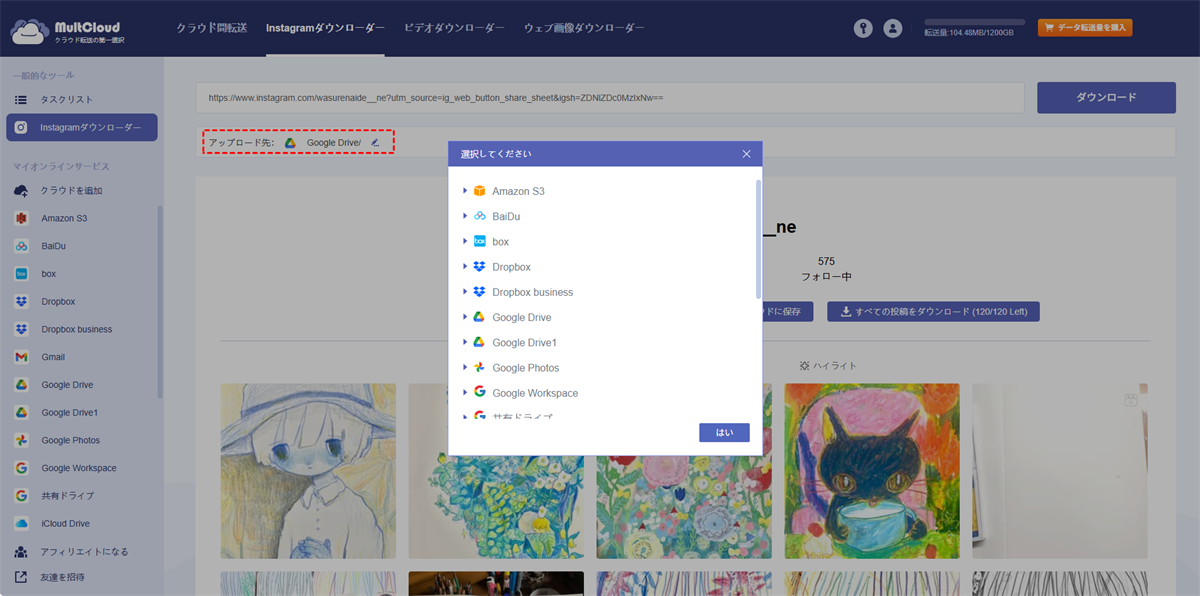The image size is (1200, 596).
Task: Switch to the Instagramダウンローダー tab
Action: pyautogui.click(x=325, y=28)
